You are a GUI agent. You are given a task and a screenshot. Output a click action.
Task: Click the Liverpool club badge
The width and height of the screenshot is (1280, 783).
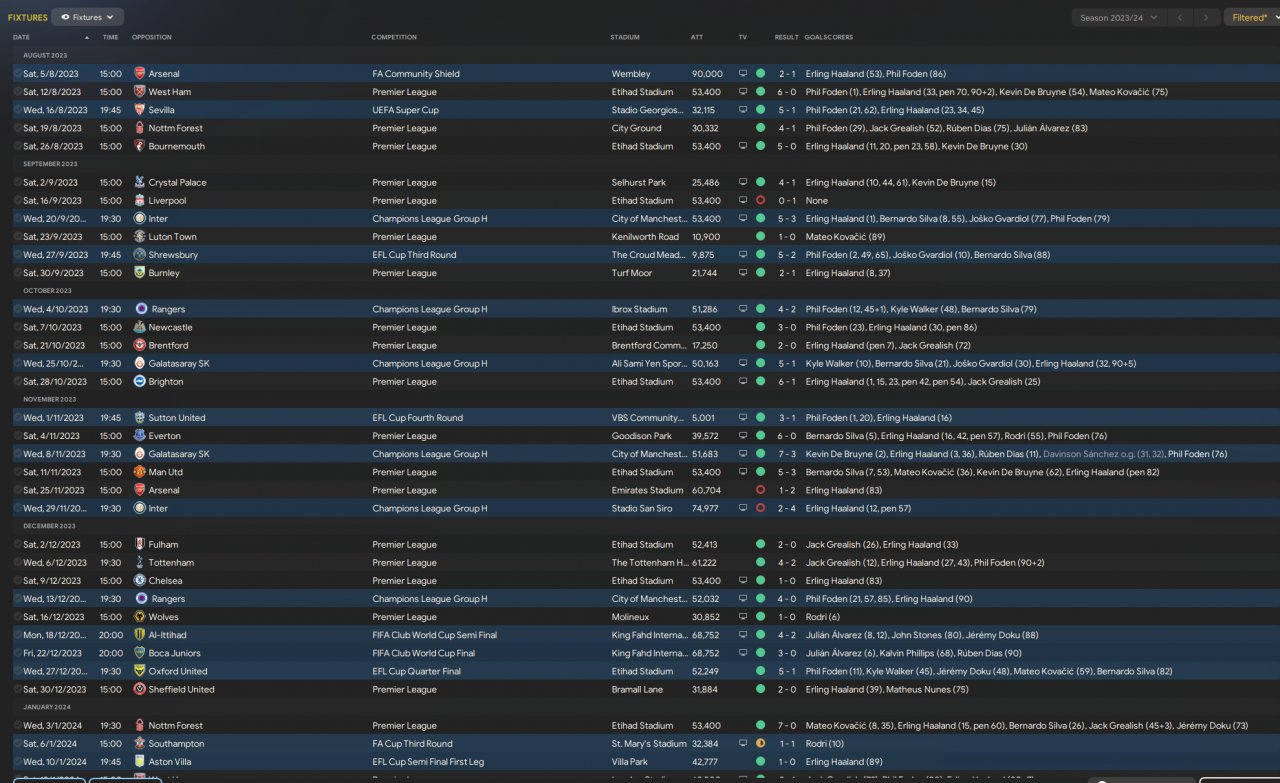(x=139, y=201)
